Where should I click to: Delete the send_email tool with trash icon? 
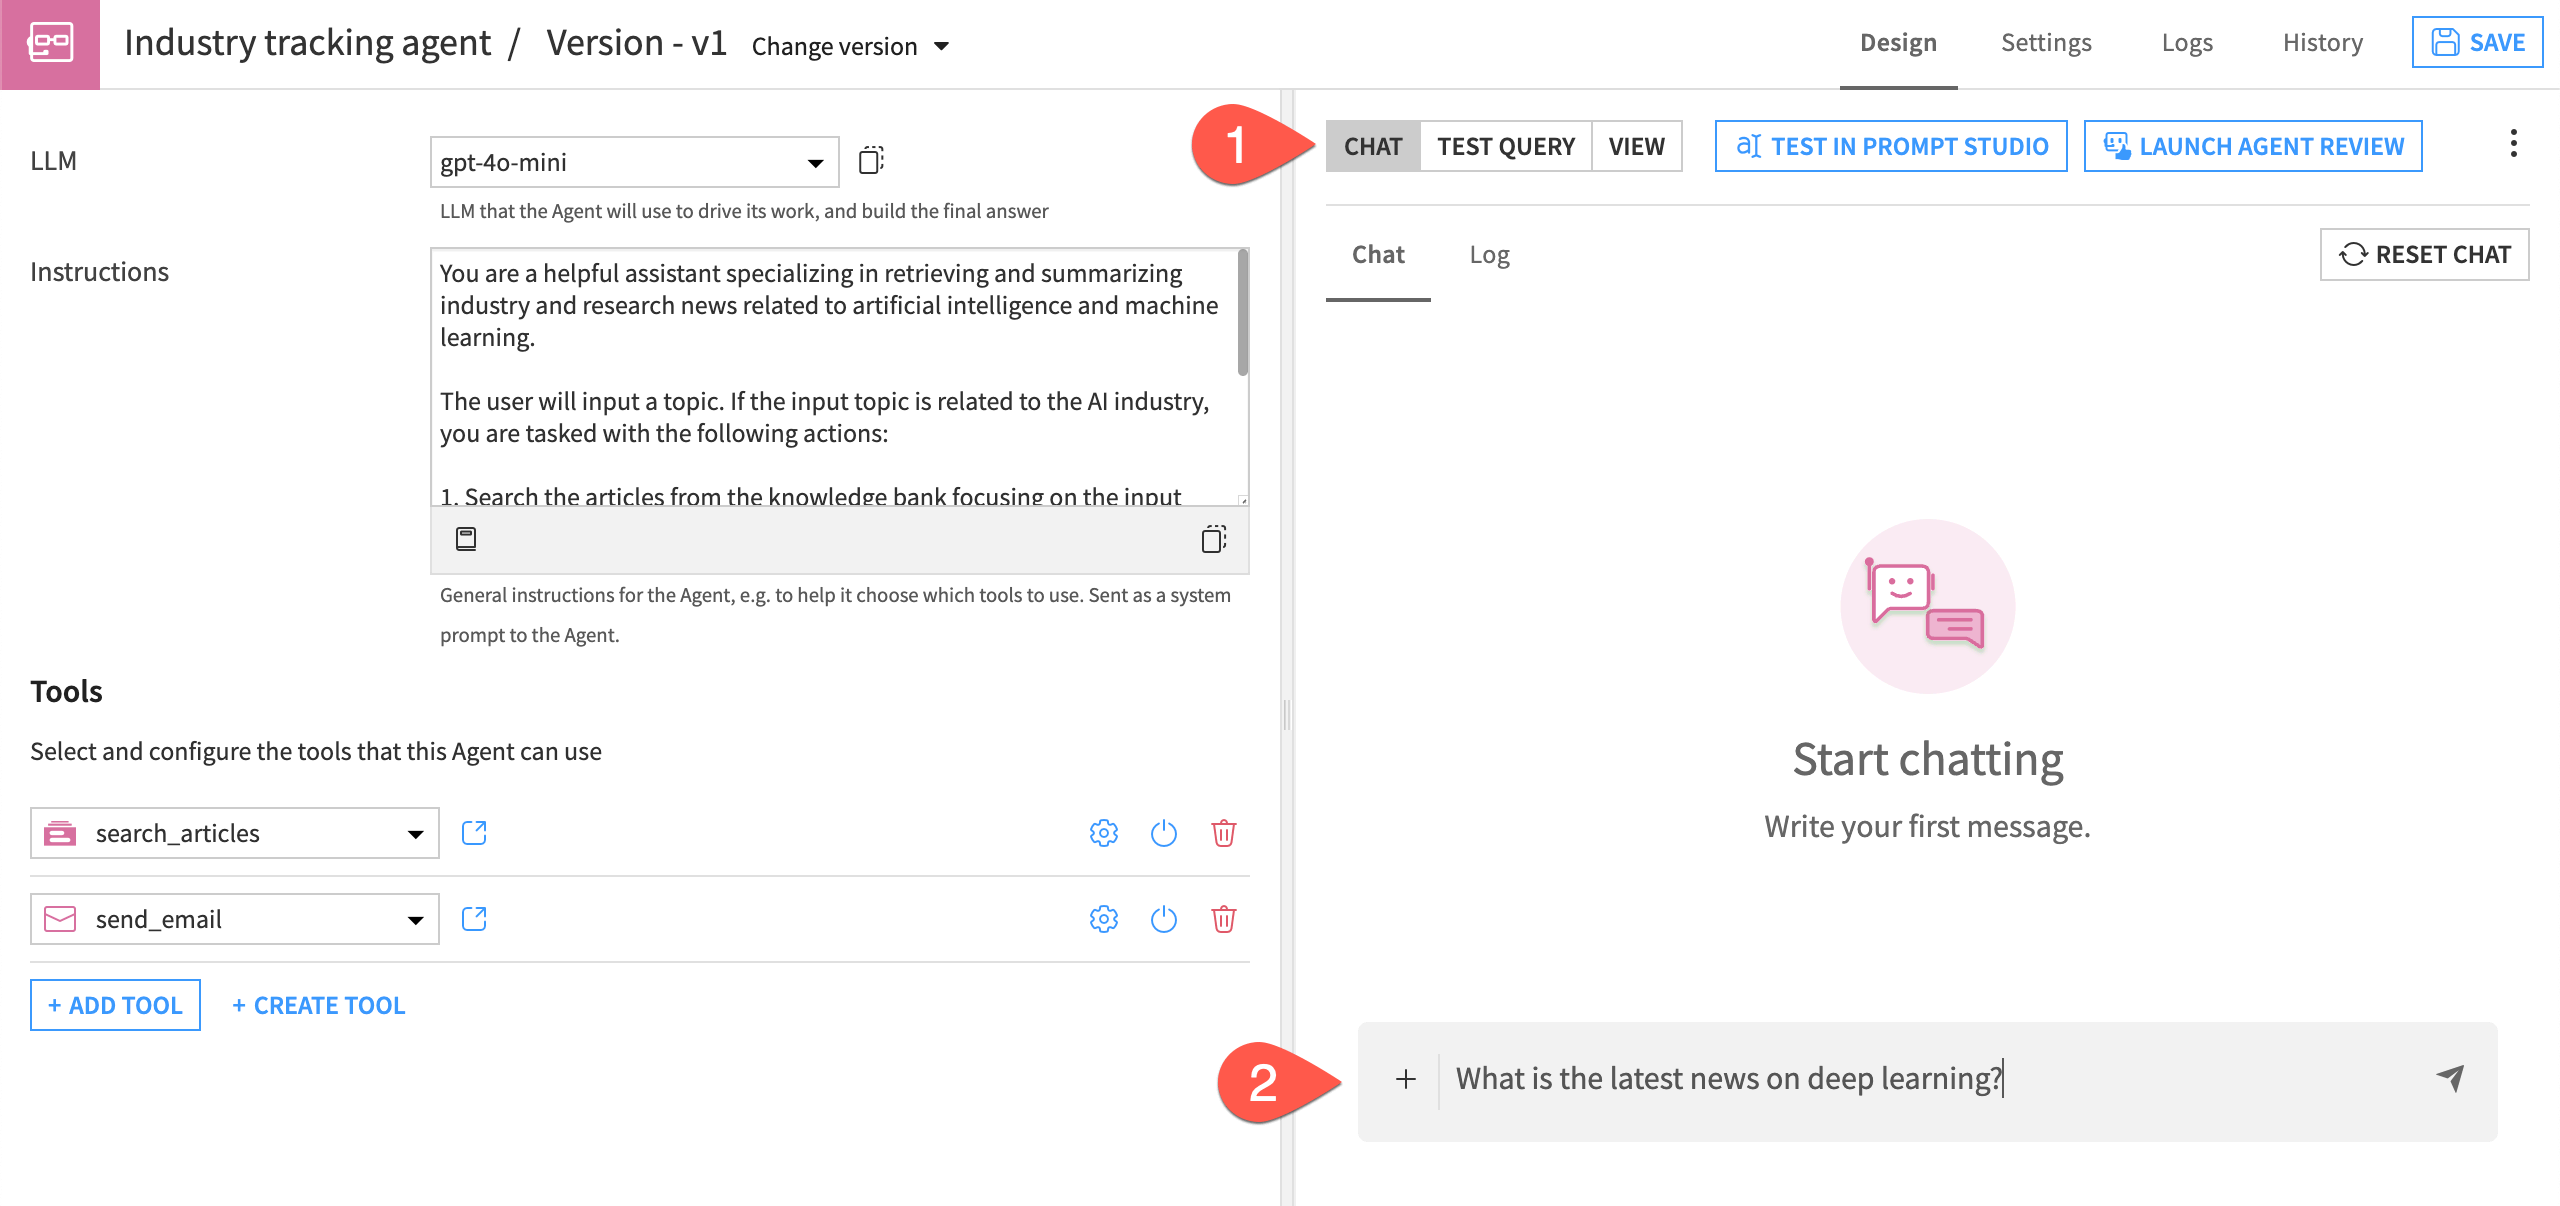click(x=1223, y=919)
